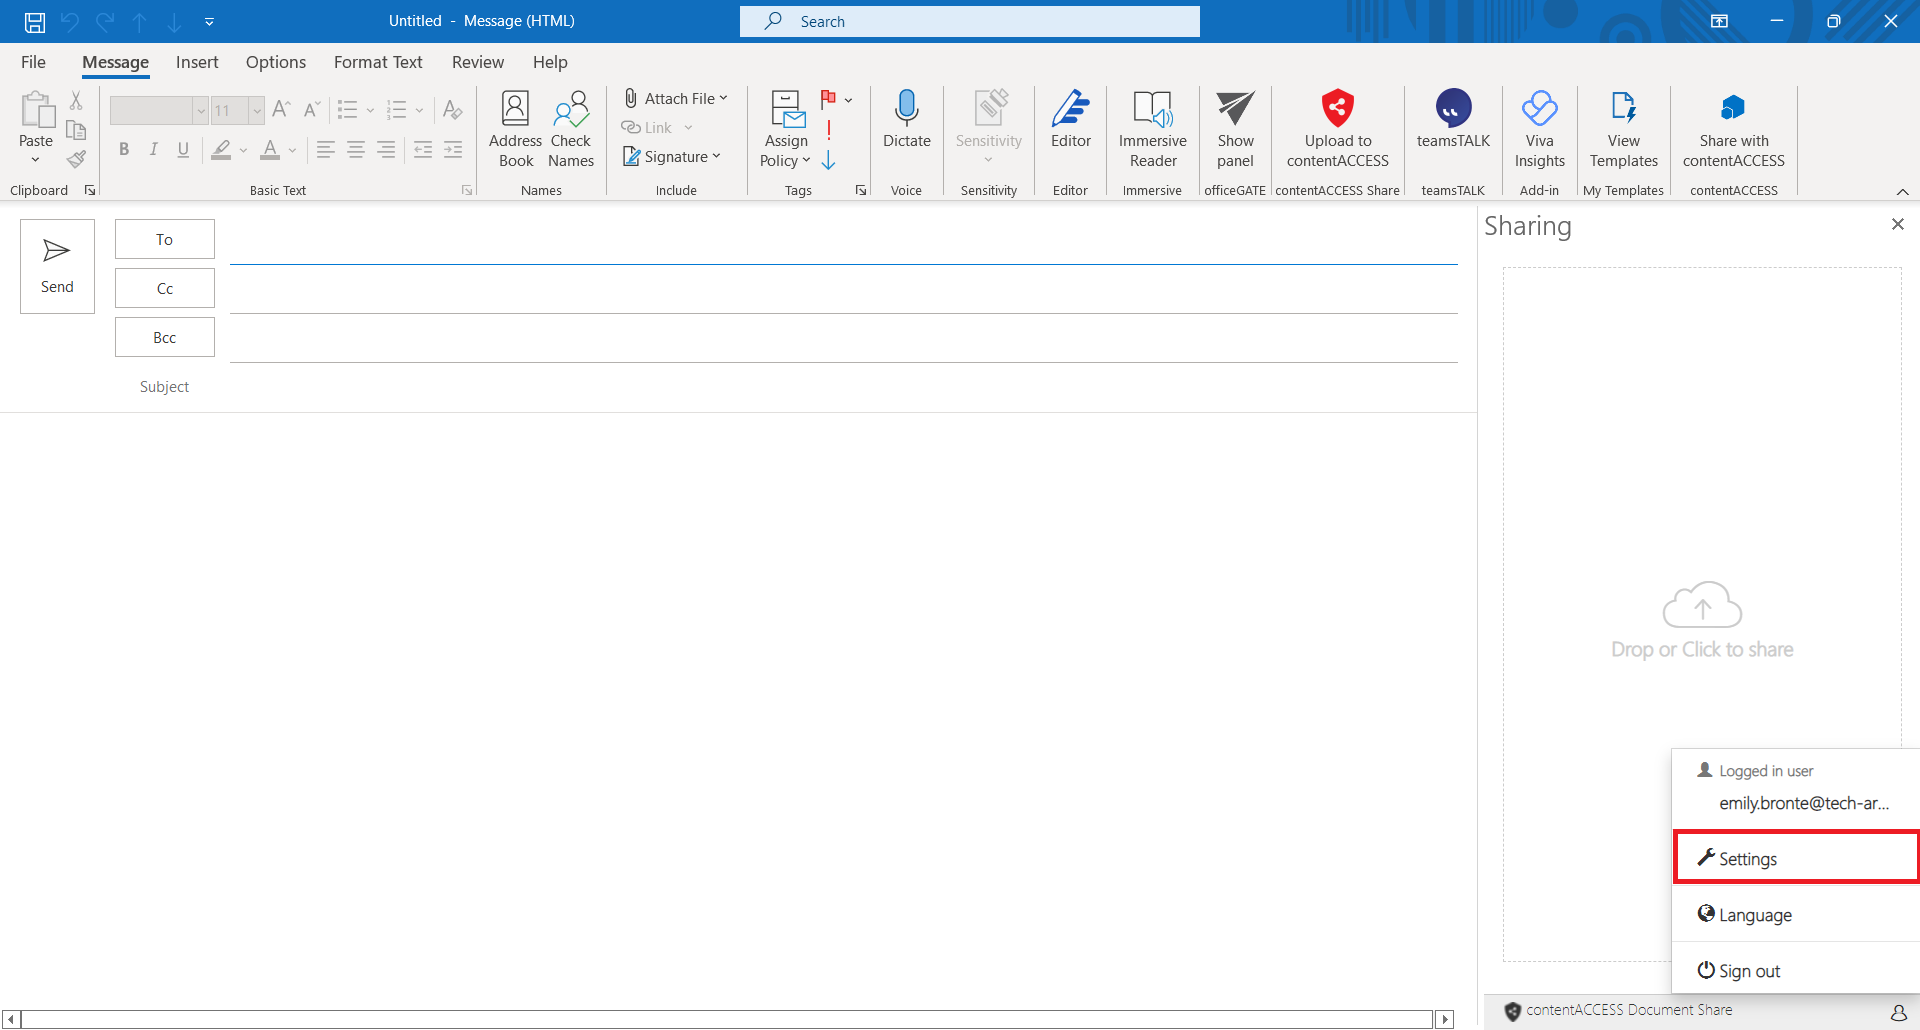Toggle High Importance flag

click(x=829, y=129)
